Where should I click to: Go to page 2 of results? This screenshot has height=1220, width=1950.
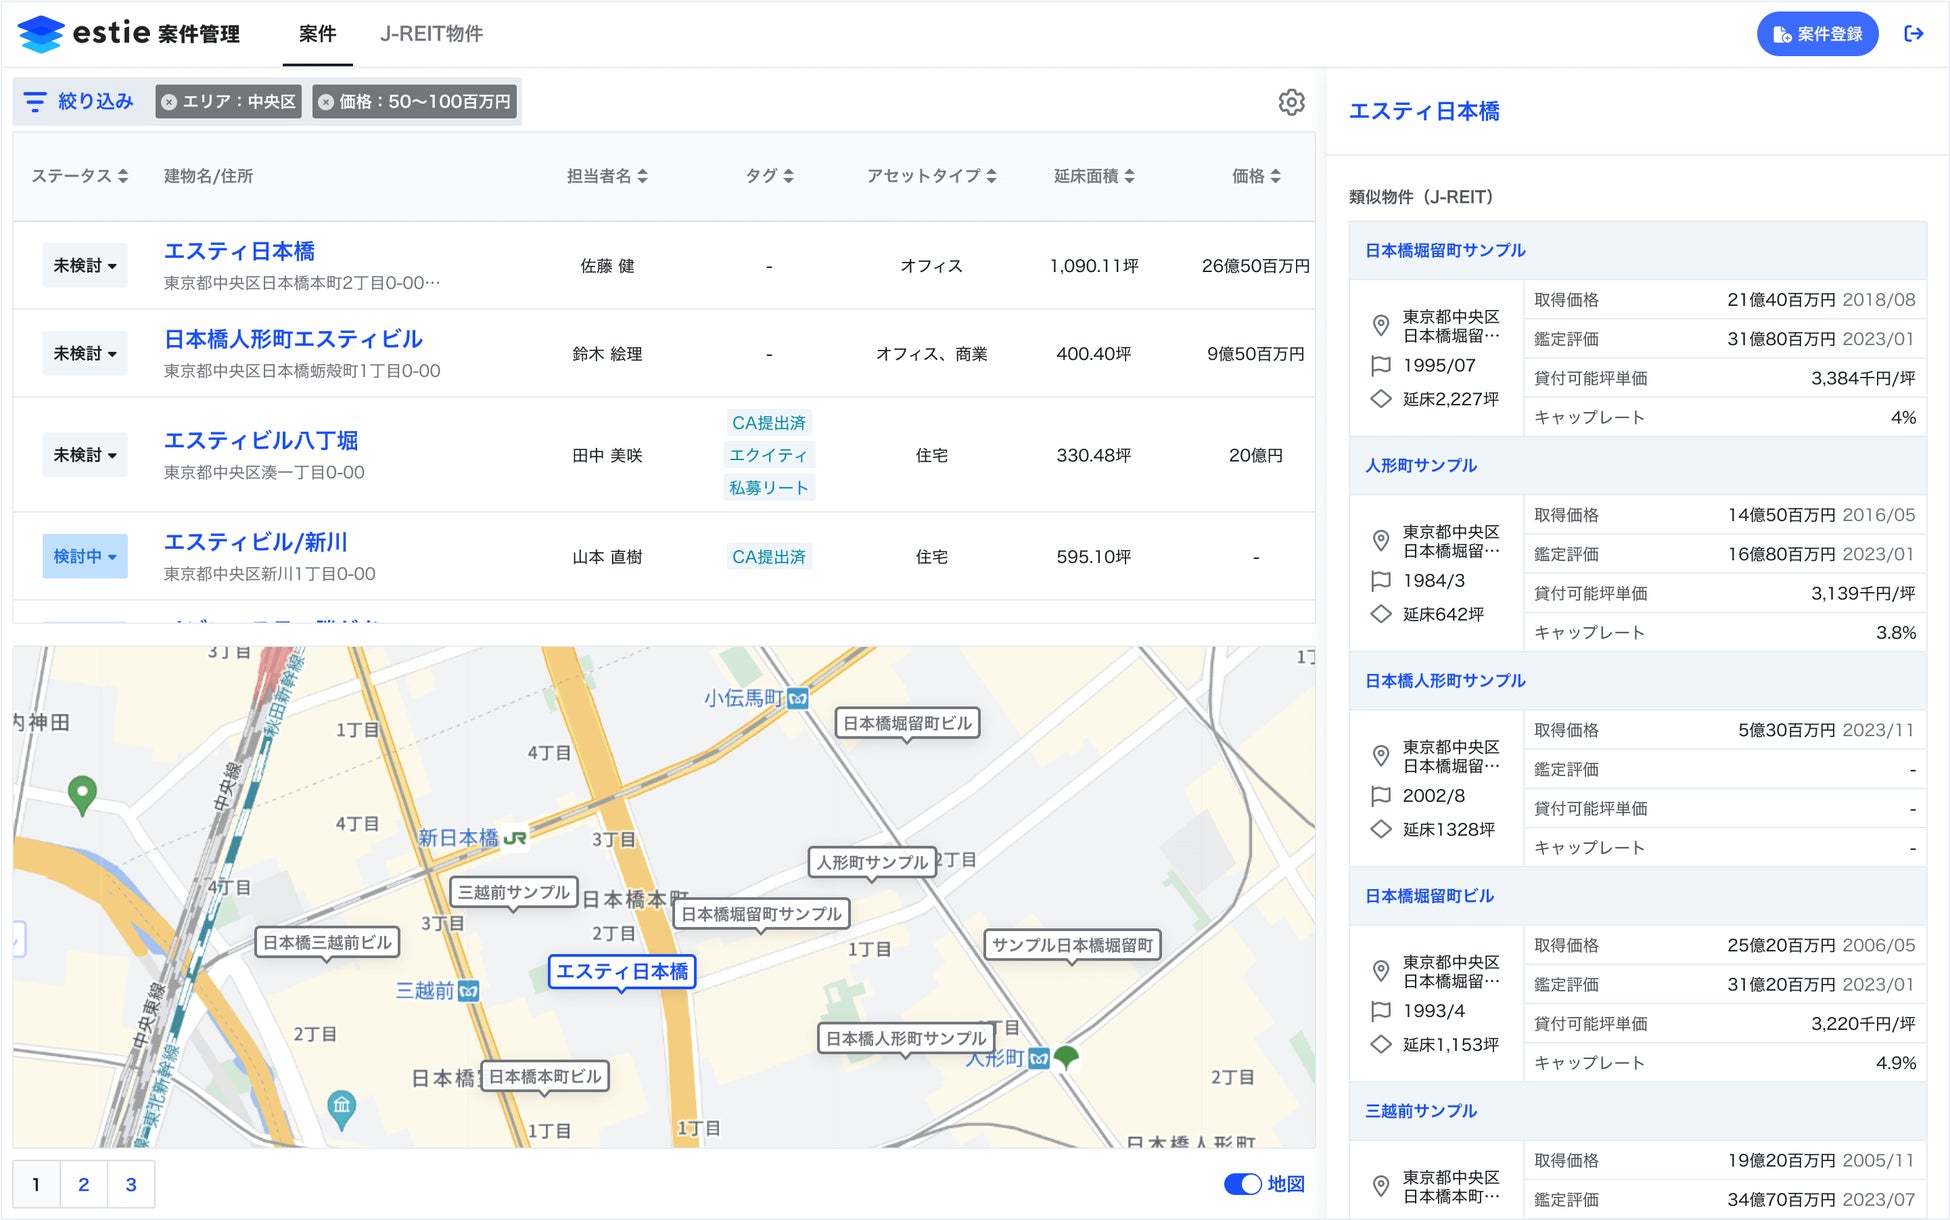(x=84, y=1185)
